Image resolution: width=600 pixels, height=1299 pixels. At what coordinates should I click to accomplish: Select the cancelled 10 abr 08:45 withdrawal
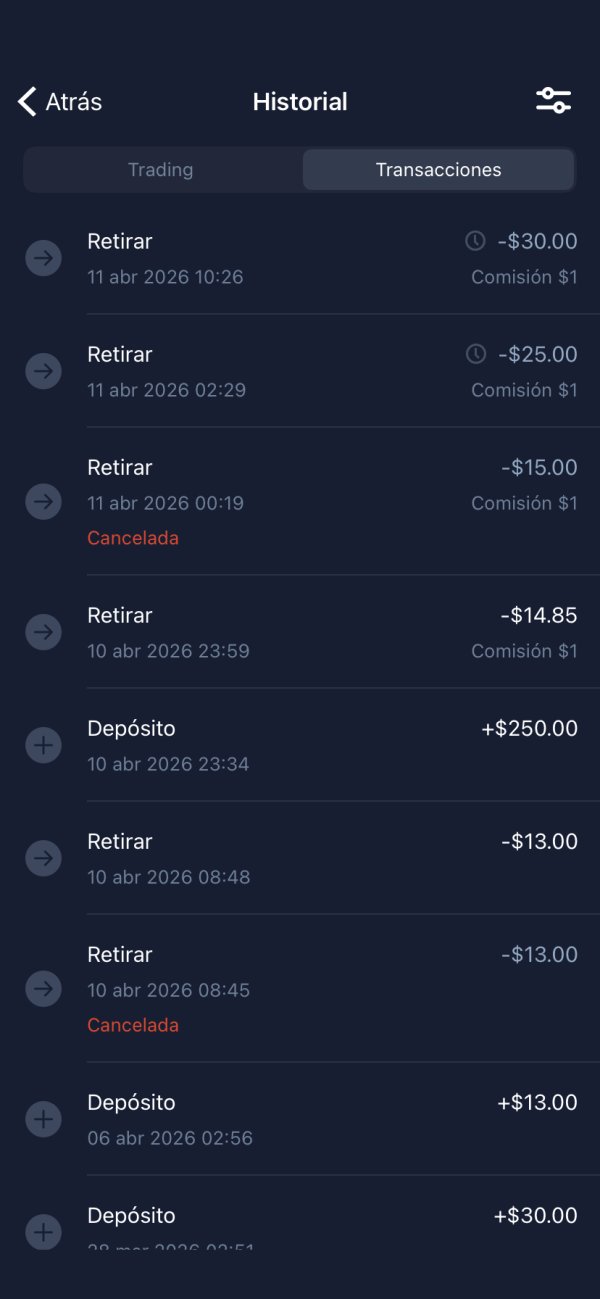click(300, 988)
